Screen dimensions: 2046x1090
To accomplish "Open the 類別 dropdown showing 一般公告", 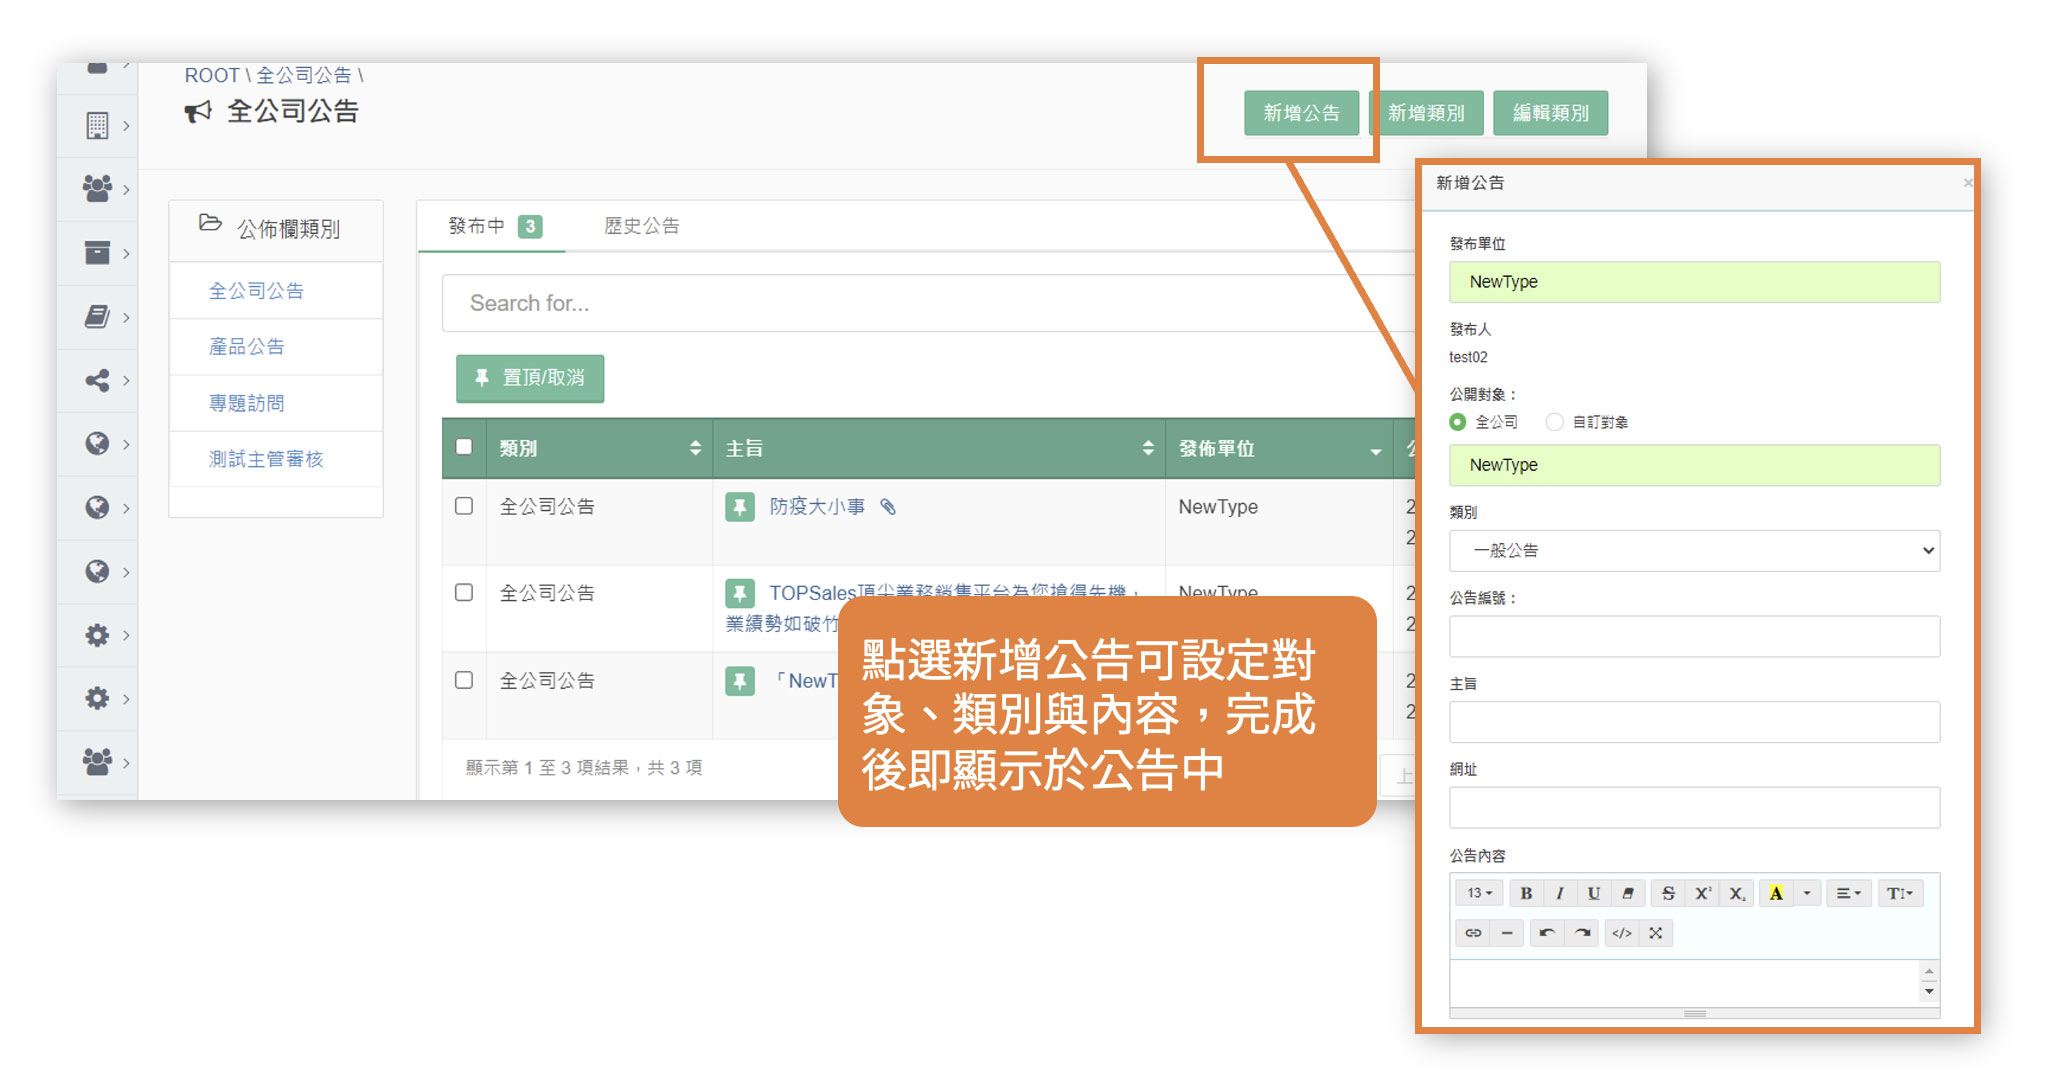I will click(1694, 551).
